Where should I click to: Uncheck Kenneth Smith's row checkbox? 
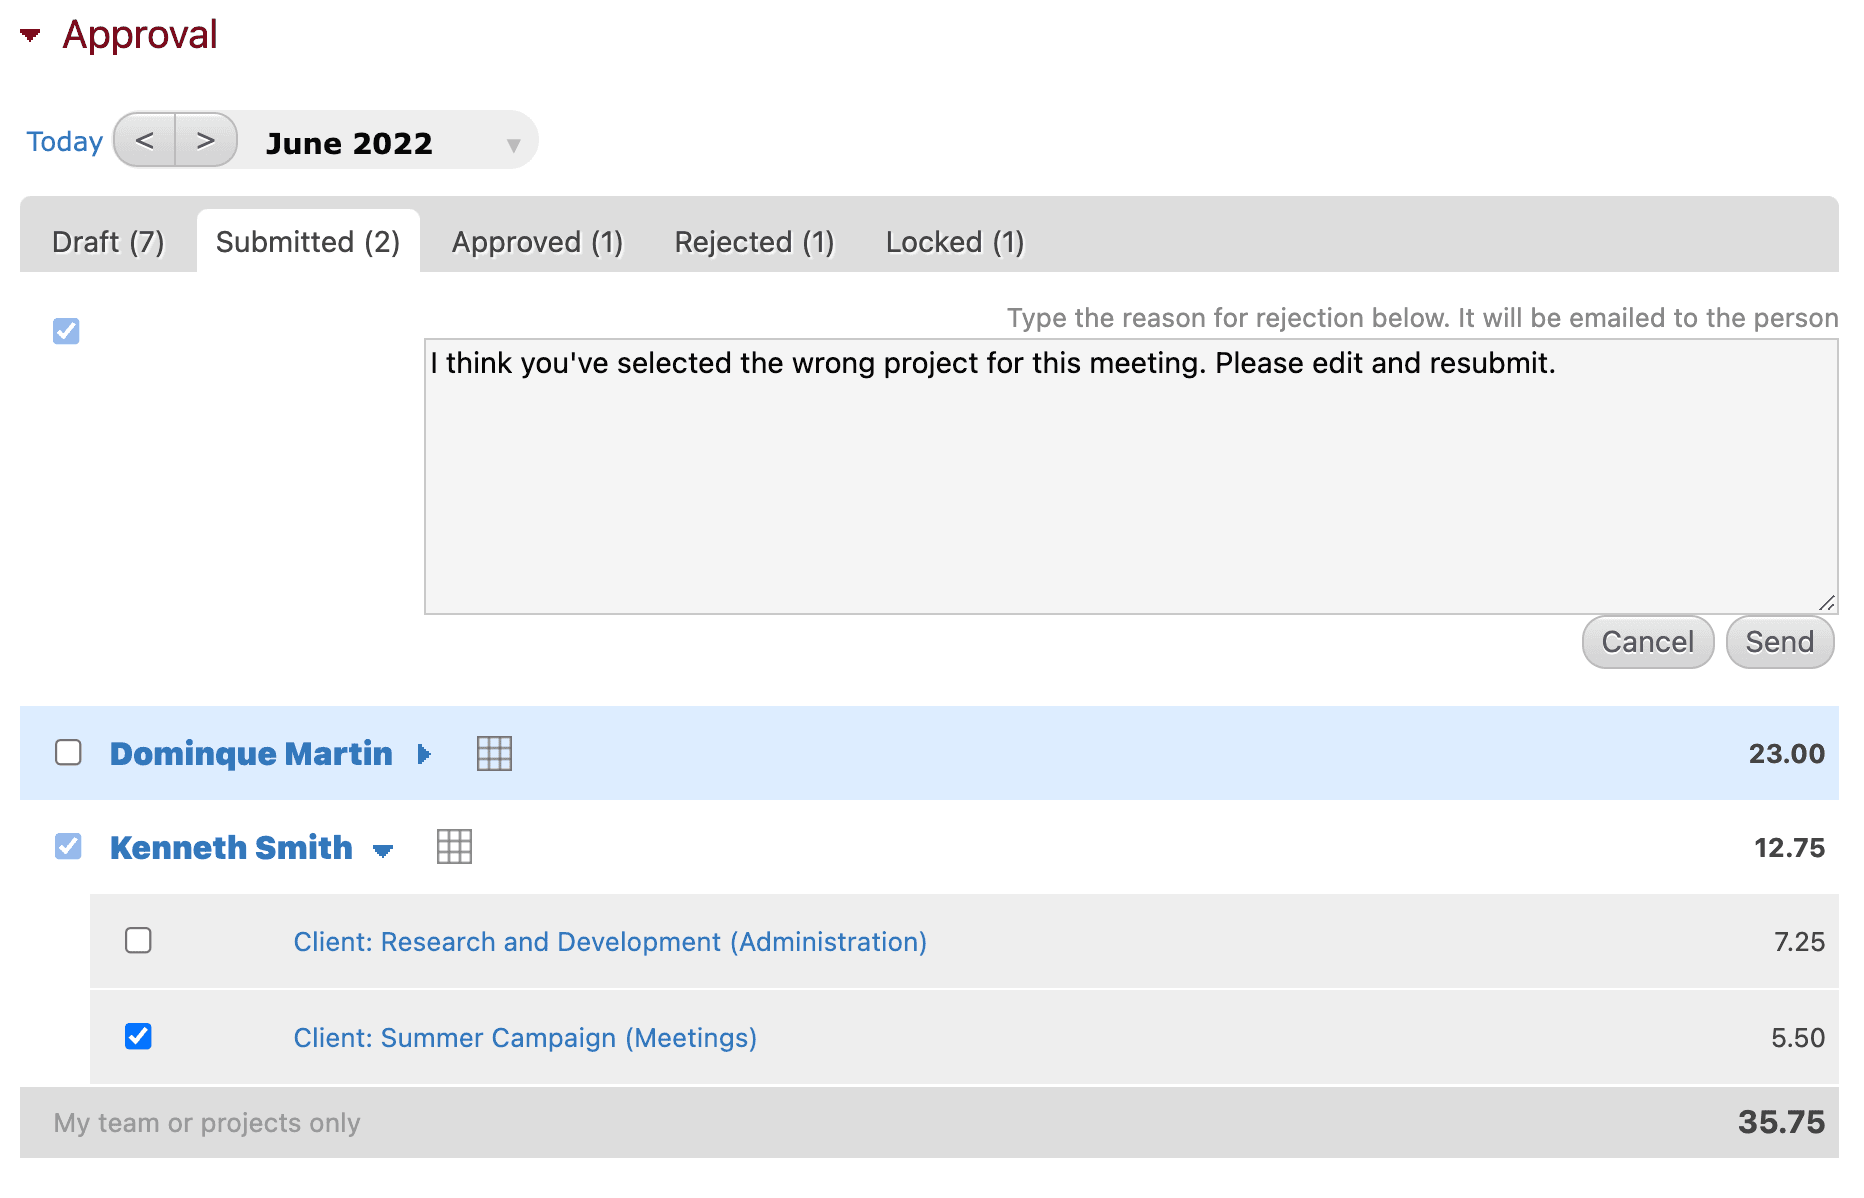[x=68, y=847]
